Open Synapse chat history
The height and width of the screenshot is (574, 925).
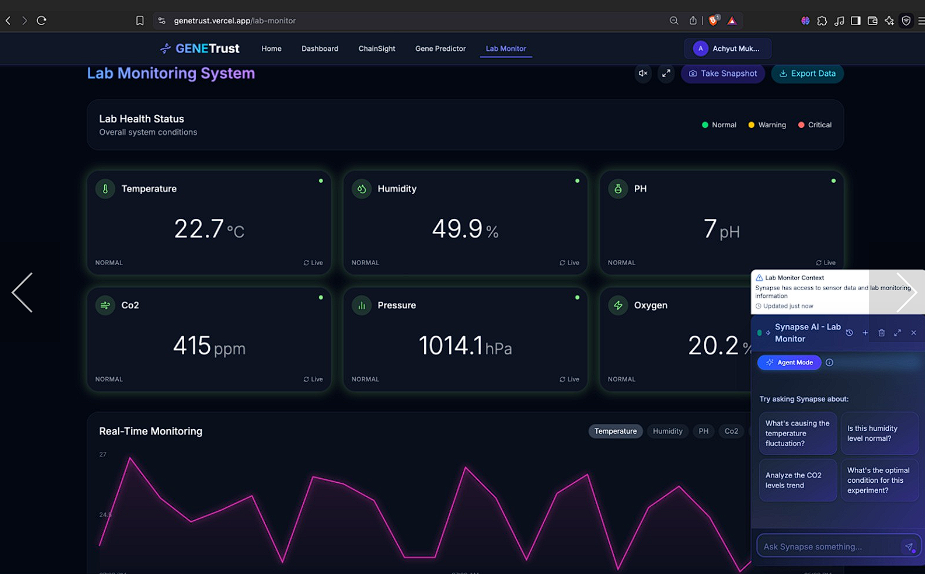coord(849,332)
